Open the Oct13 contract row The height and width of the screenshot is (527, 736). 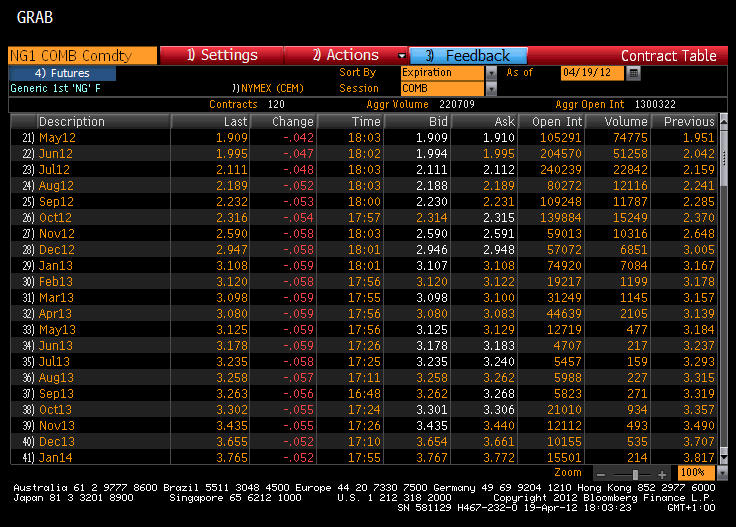point(364,409)
